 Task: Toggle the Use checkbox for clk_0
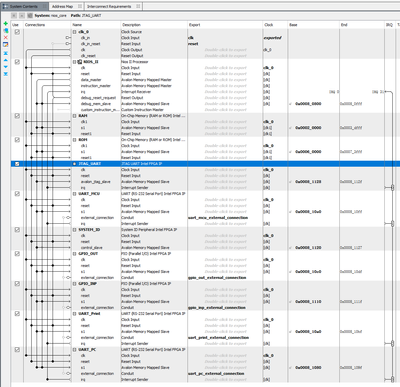click(x=17, y=32)
